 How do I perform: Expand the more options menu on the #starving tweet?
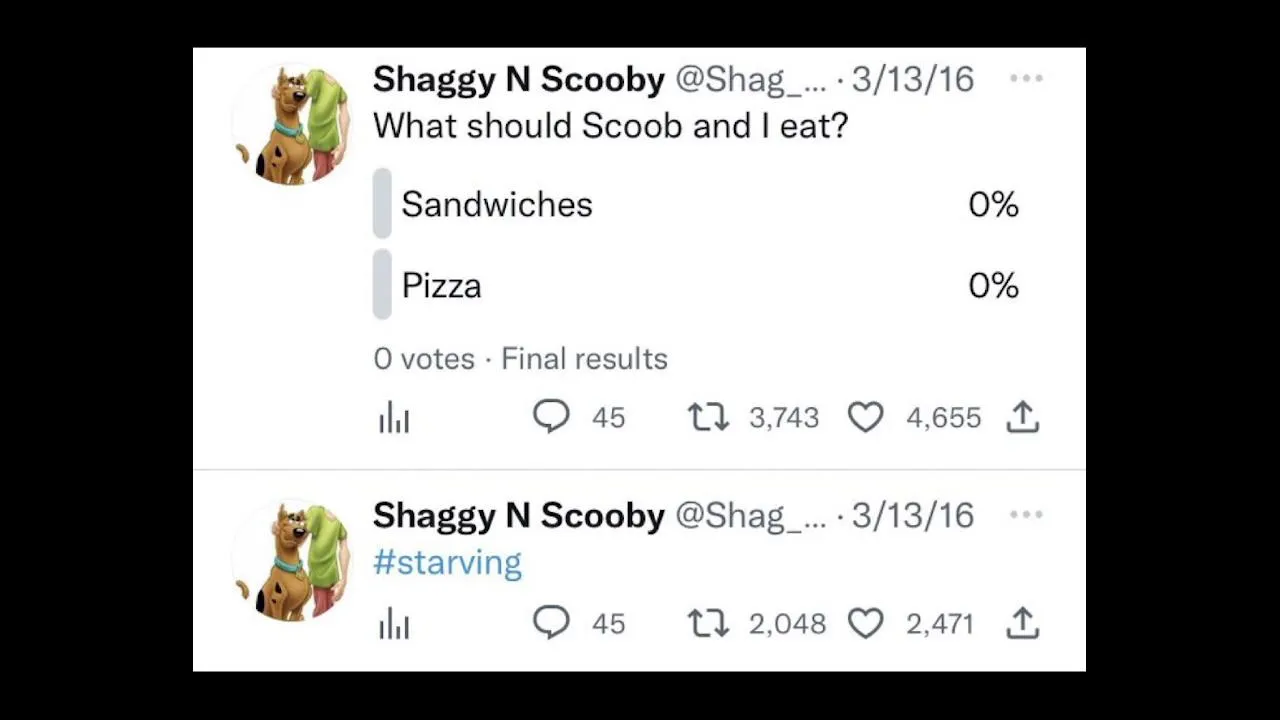point(1026,515)
